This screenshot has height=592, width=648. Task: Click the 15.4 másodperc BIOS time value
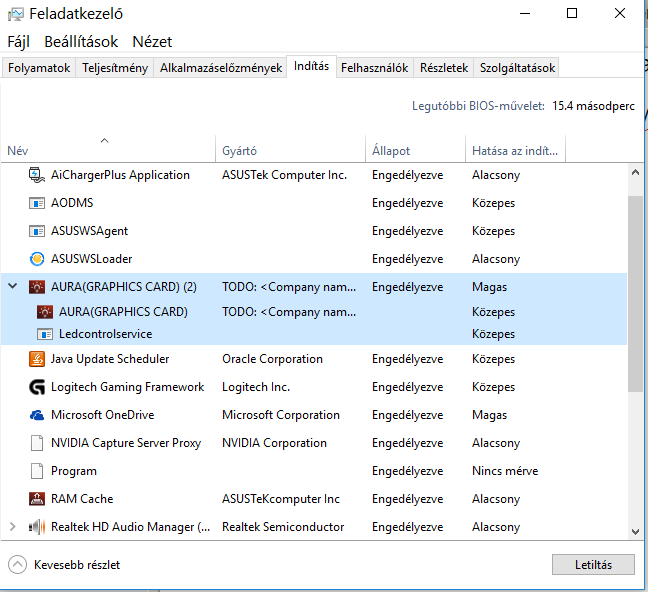pos(593,106)
